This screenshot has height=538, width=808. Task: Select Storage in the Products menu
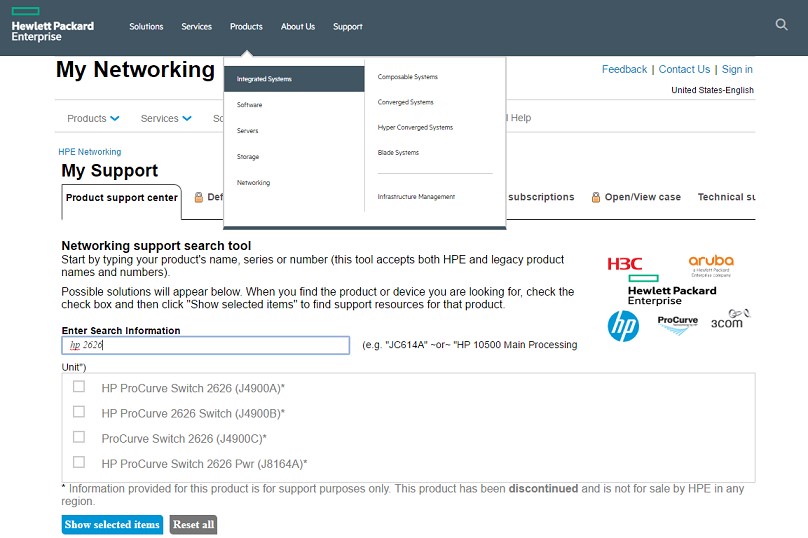click(x=248, y=157)
